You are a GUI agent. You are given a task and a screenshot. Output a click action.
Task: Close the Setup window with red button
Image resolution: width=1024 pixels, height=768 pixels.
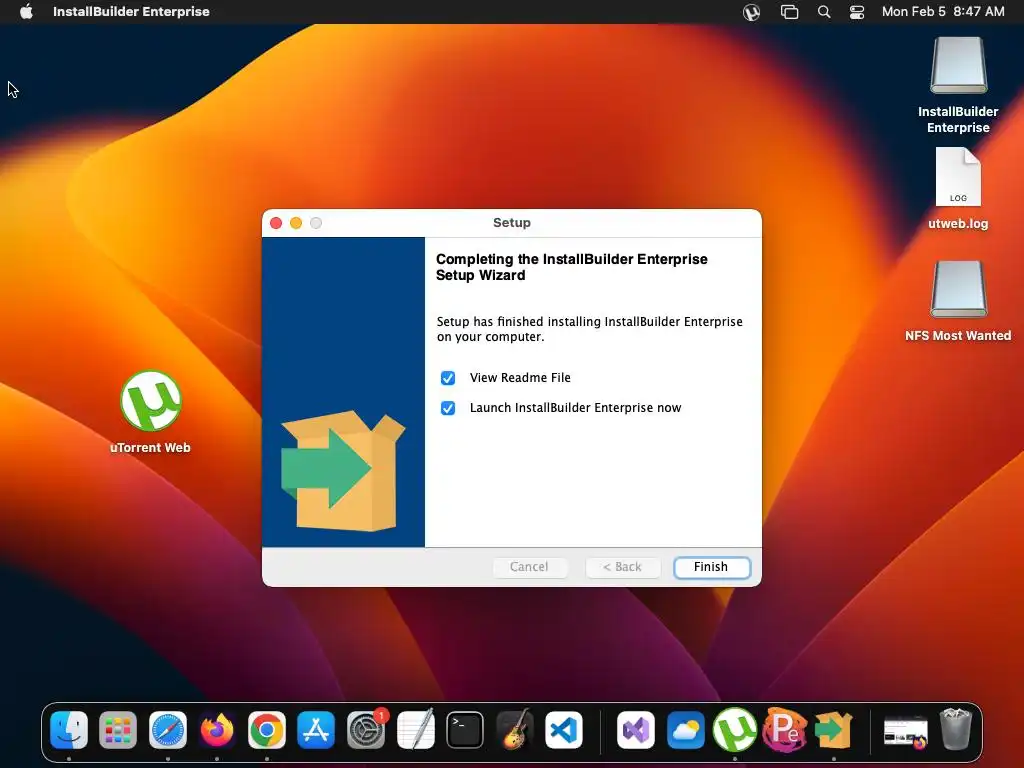click(276, 223)
